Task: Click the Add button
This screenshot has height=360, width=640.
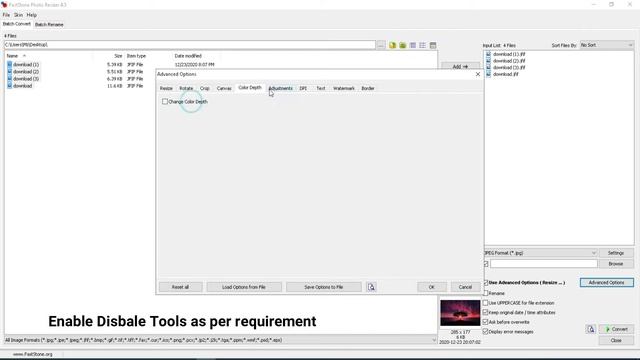Action: pos(460,66)
